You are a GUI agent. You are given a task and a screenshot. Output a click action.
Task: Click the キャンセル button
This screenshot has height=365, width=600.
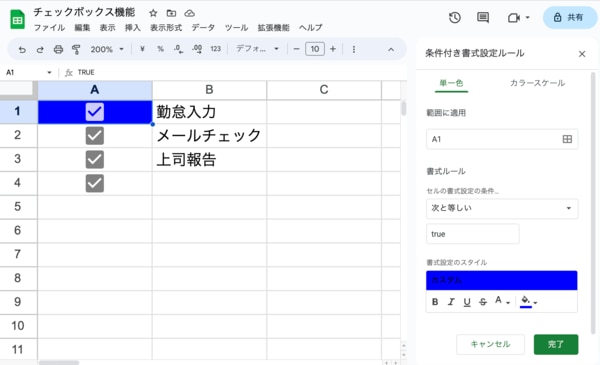[490, 344]
